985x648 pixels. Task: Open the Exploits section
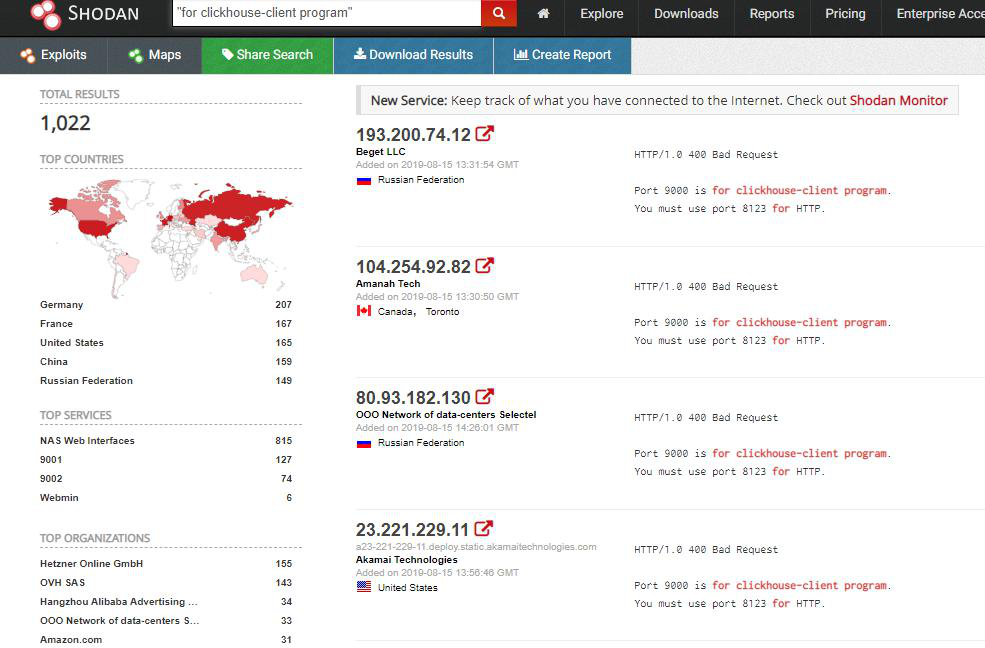(53, 55)
